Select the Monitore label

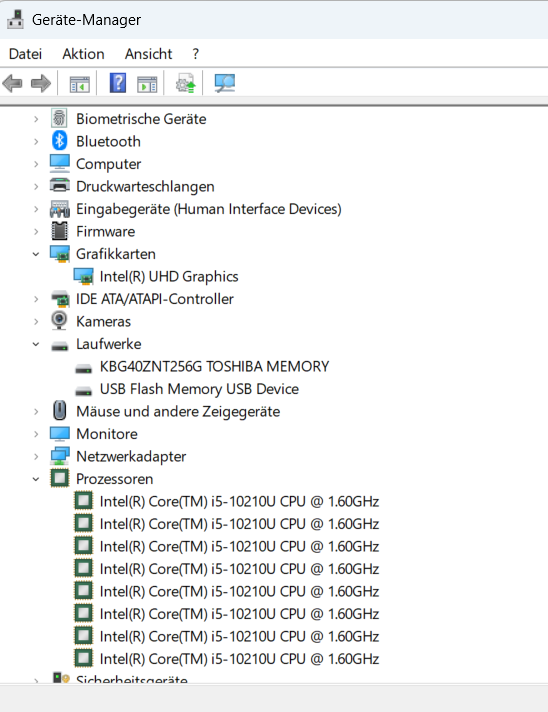point(107,434)
